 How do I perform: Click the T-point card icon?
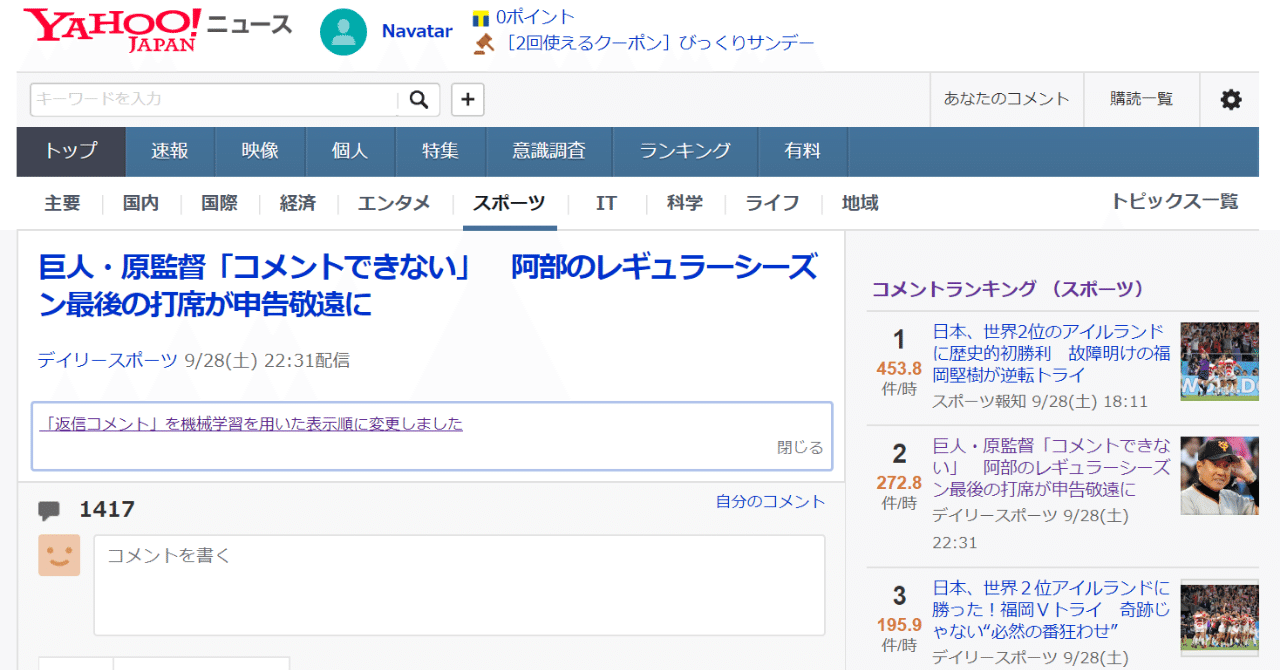point(481,18)
